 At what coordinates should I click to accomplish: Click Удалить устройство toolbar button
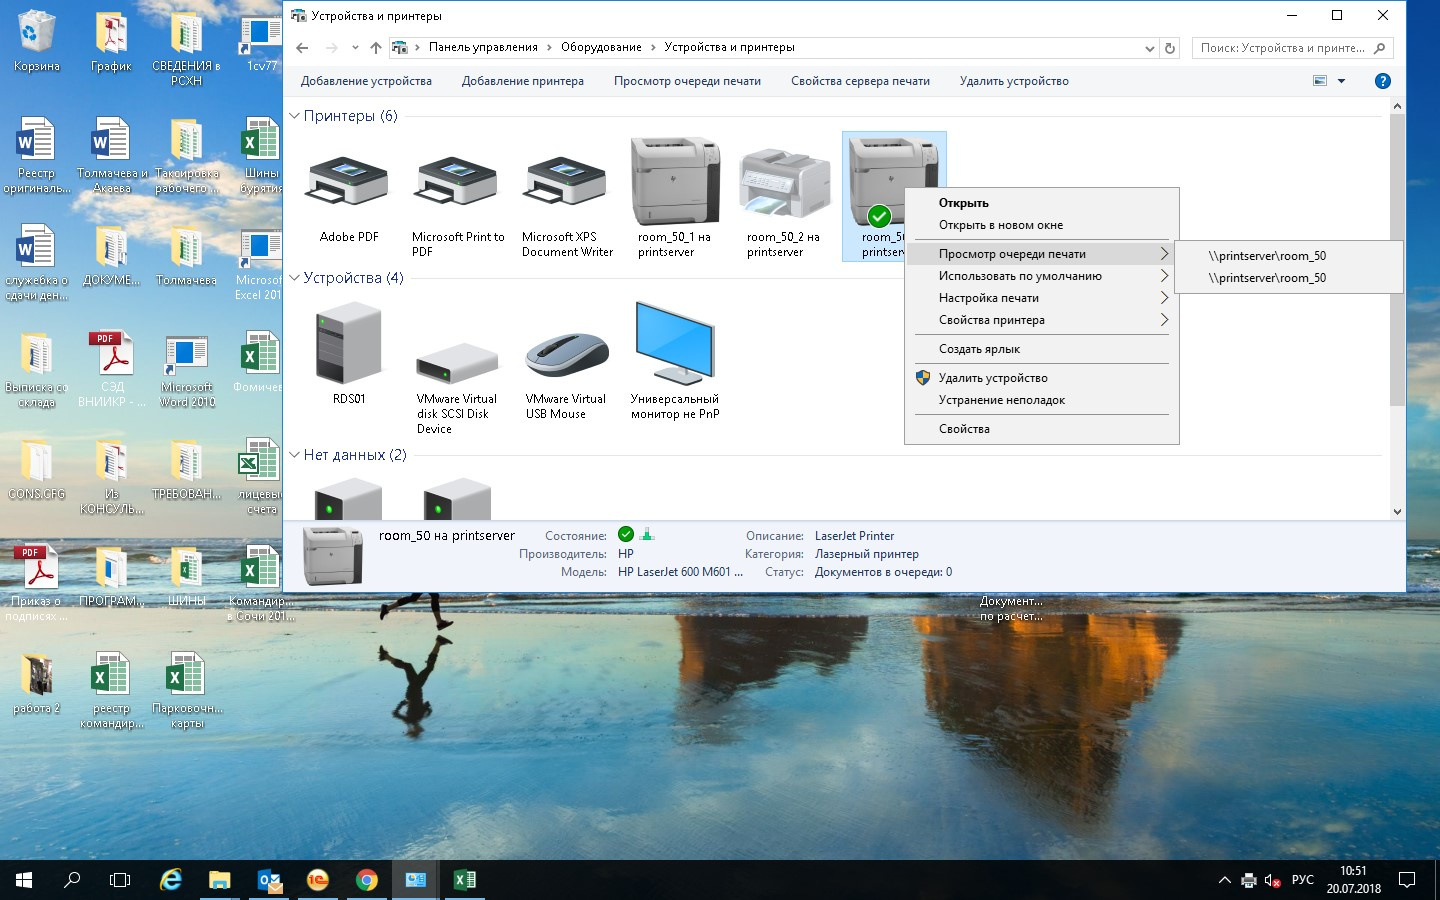click(x=1014, y=81)
